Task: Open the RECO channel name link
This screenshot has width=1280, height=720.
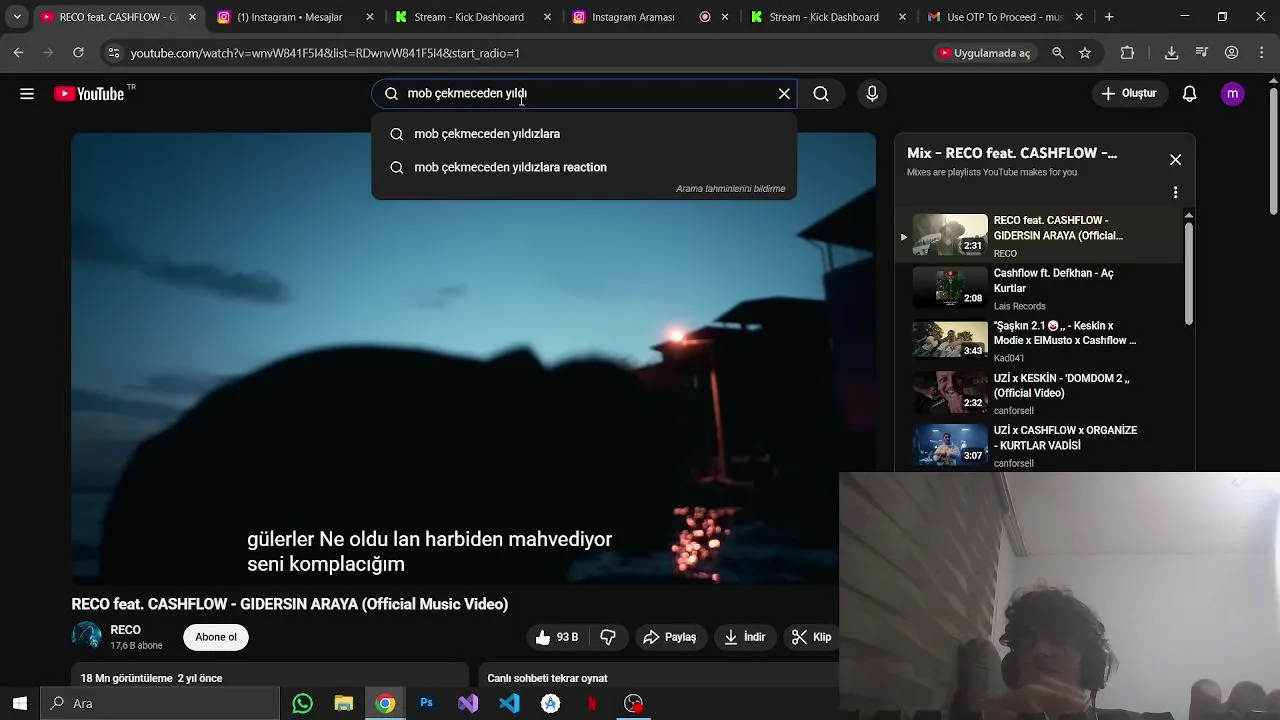Action: pyautogui.click(x=125, y=630)
